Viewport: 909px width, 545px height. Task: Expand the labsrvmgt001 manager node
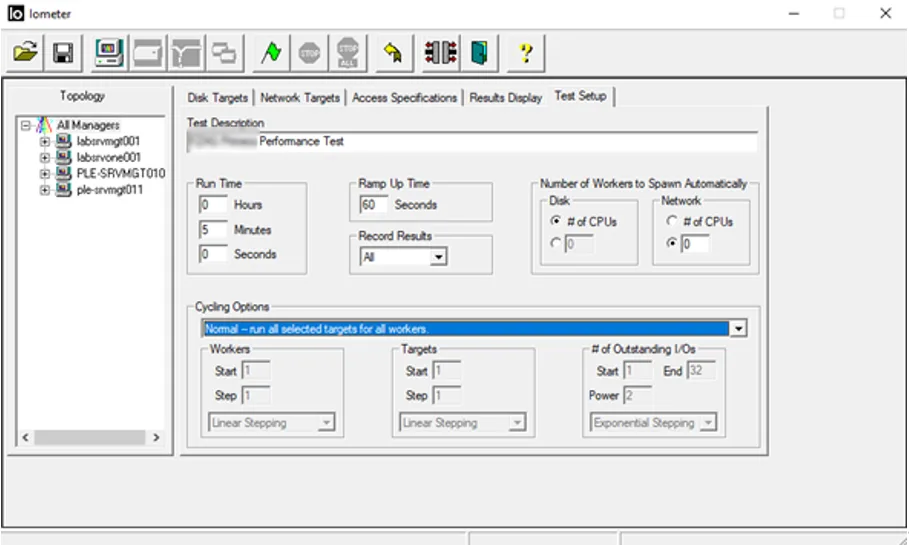click(x=45, y=141)
